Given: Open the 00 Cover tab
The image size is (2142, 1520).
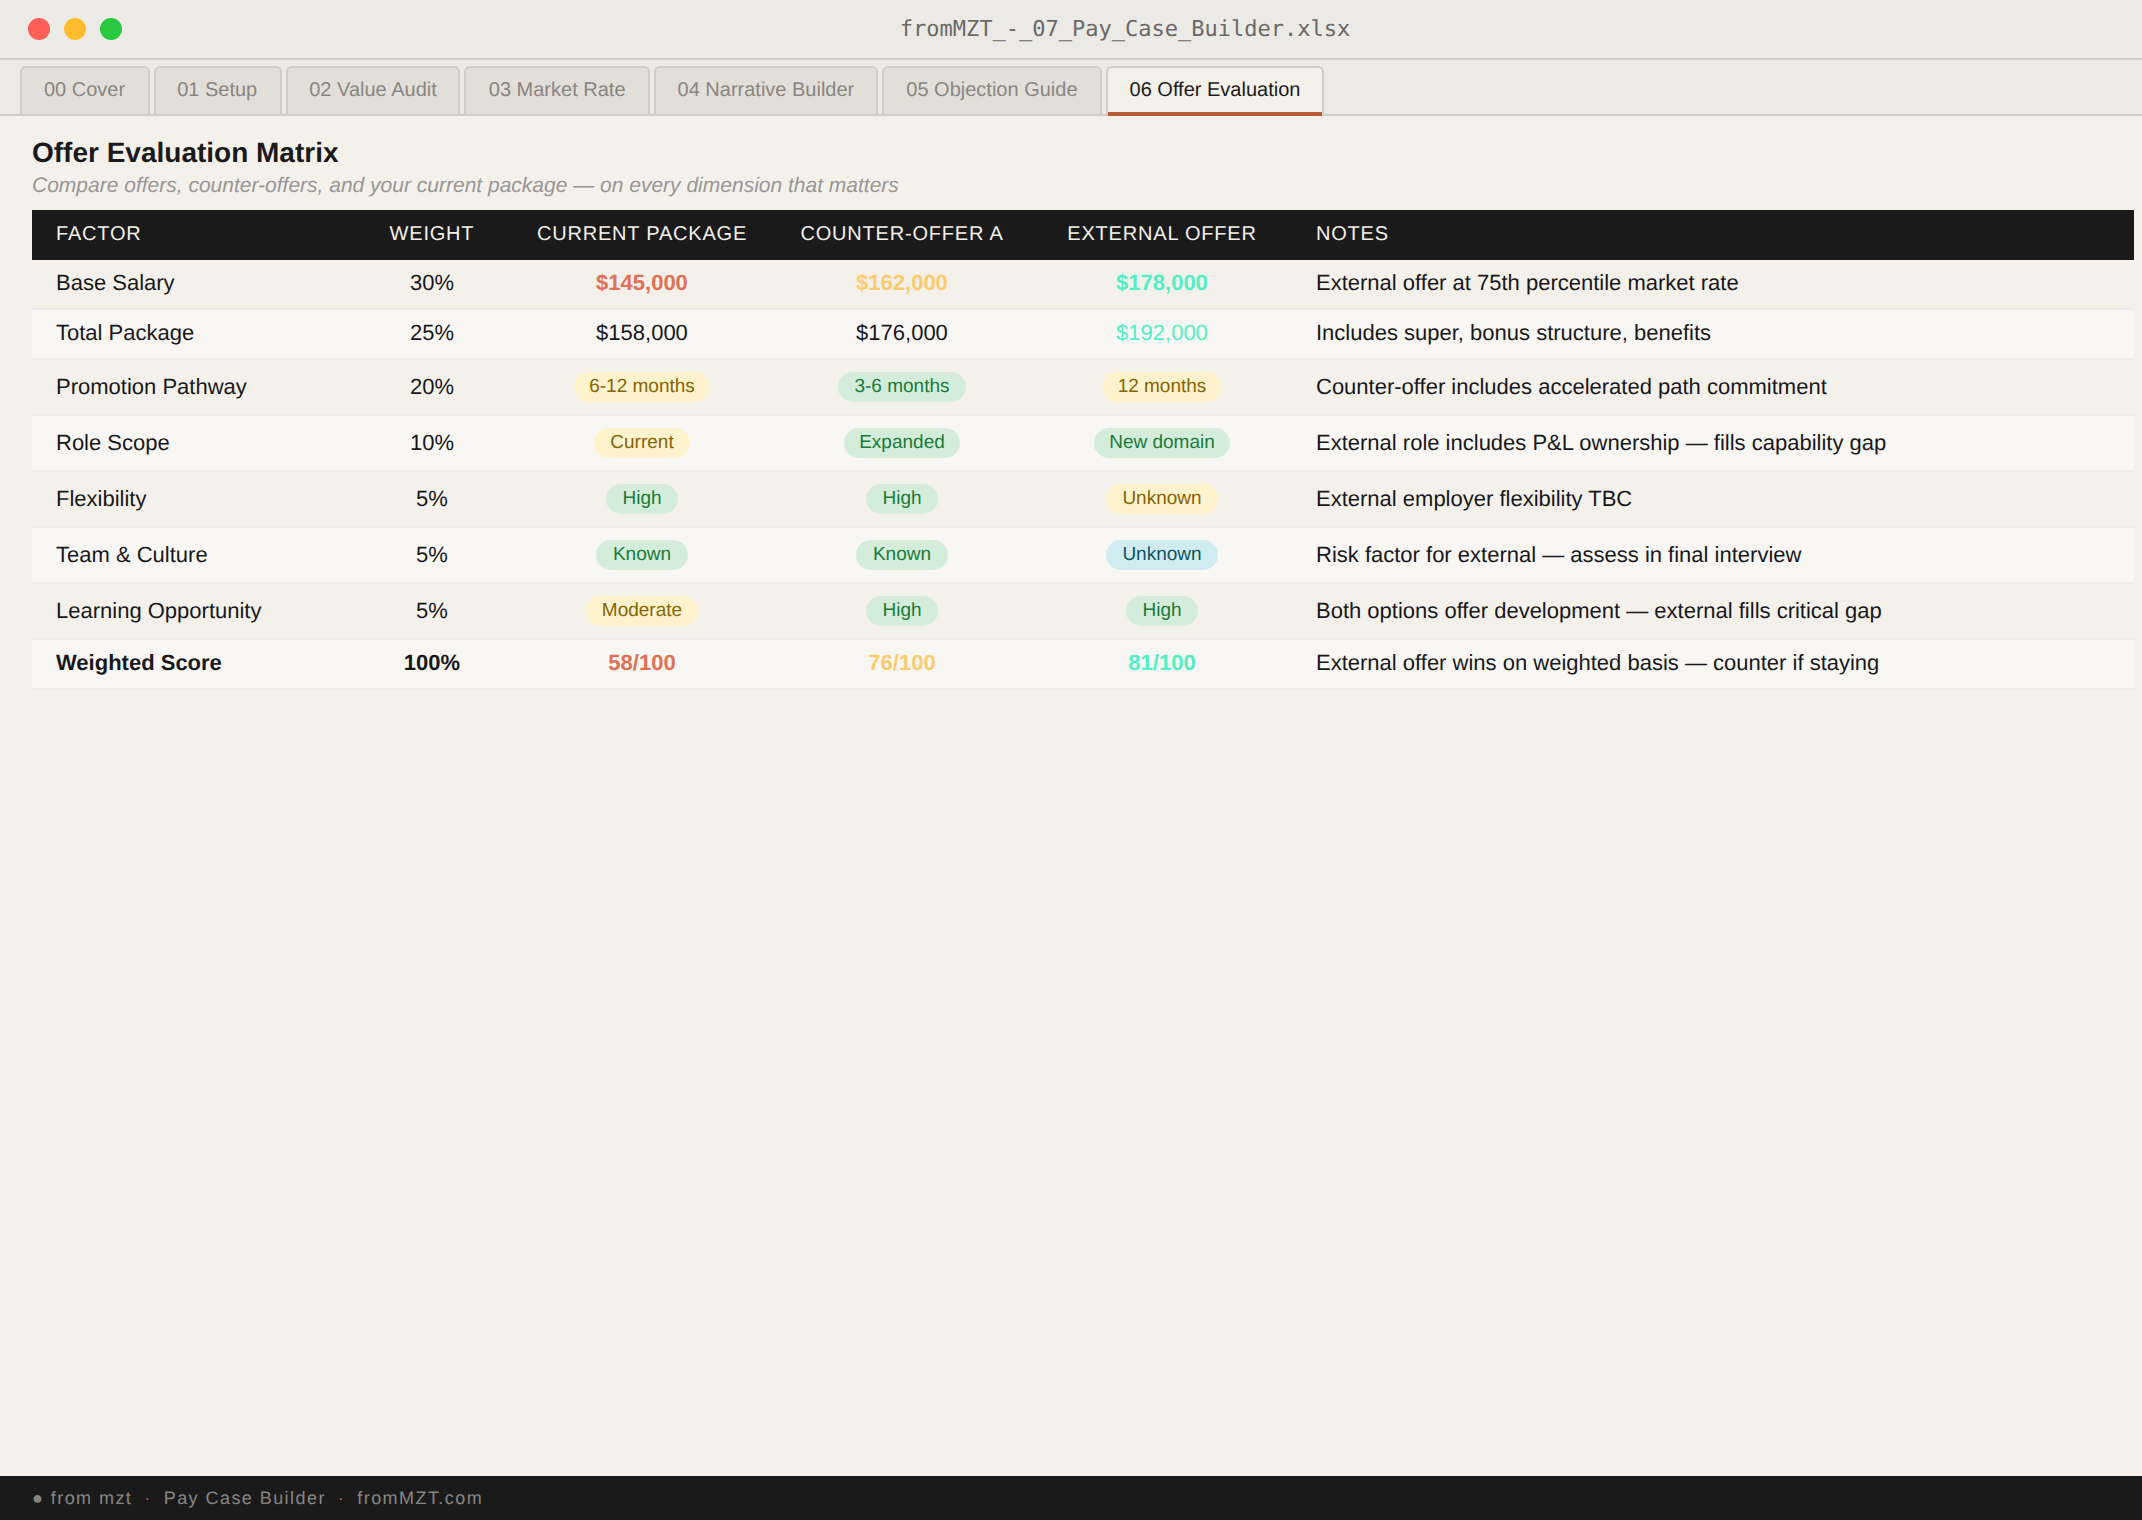Looking at the screenshot, I should coord(85,90).
